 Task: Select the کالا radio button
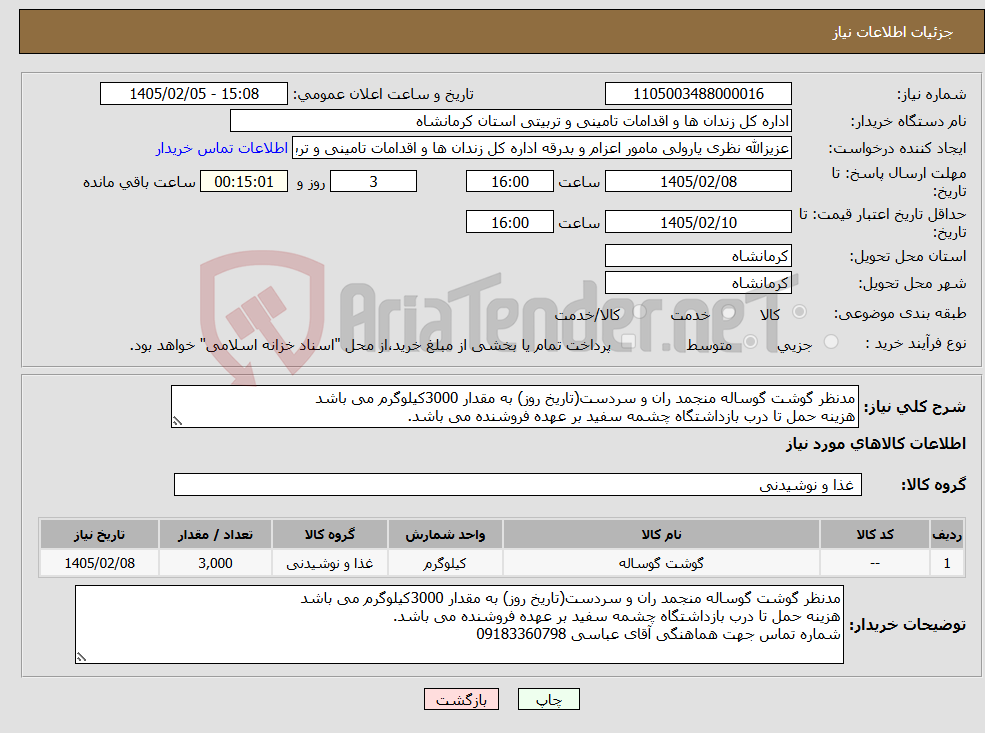(x=800, y=312)
